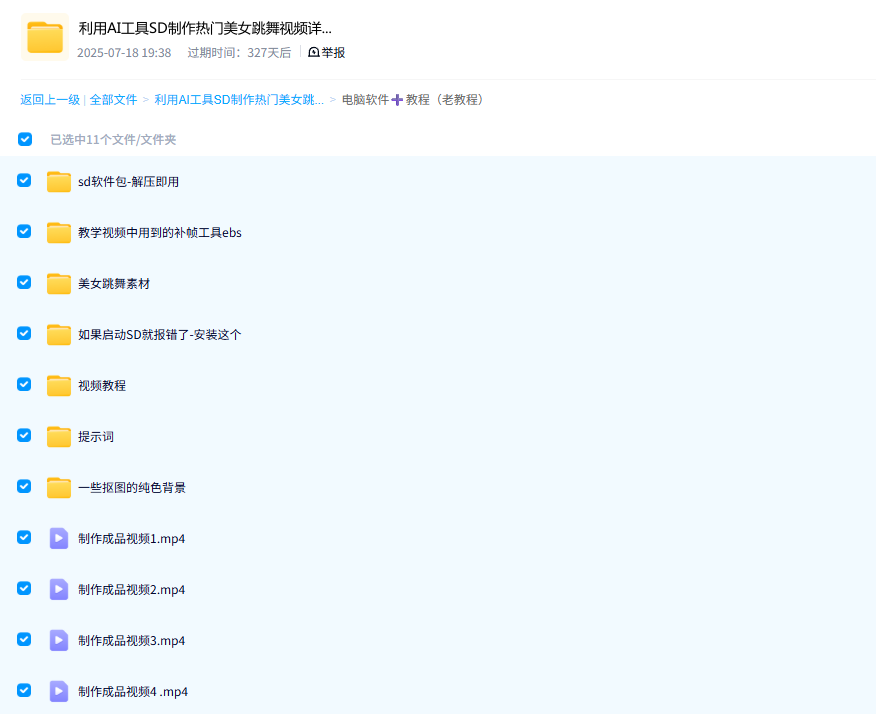Open folder name 提示词

coord(96,436)
